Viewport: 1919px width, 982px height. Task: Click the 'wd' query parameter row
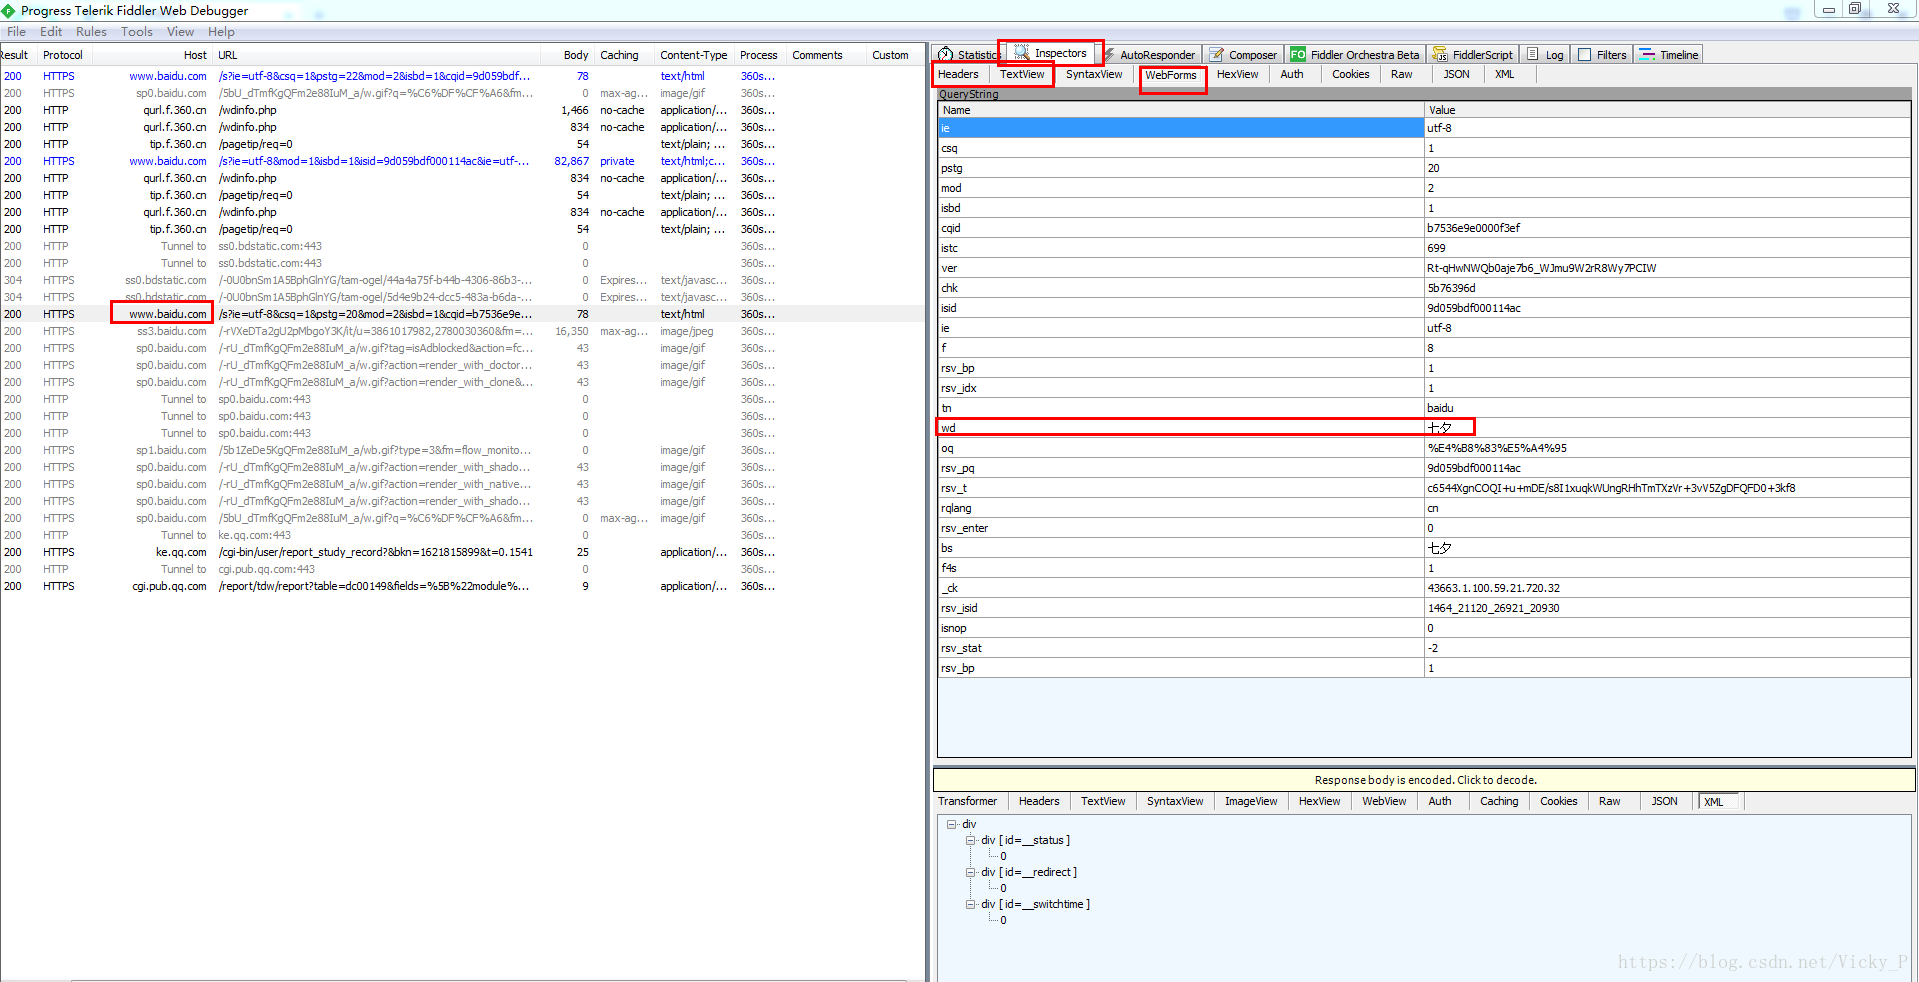(x=1424, y=428)
